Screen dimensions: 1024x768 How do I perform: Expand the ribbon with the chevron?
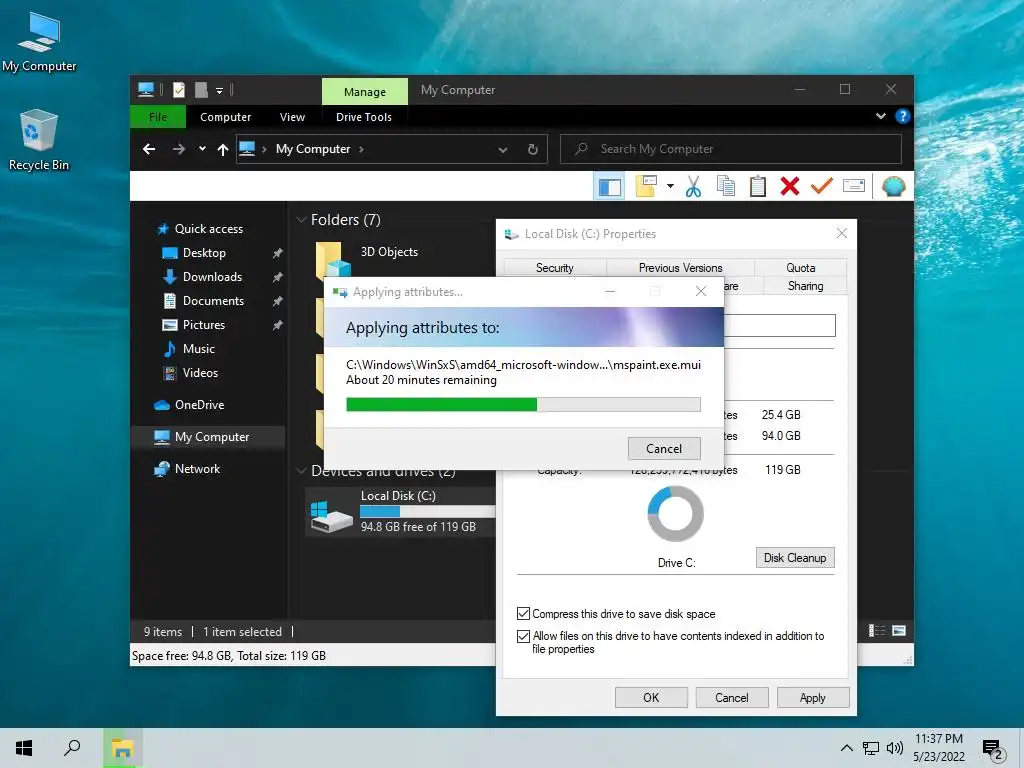pyautogui.click(x=881, y=116)
